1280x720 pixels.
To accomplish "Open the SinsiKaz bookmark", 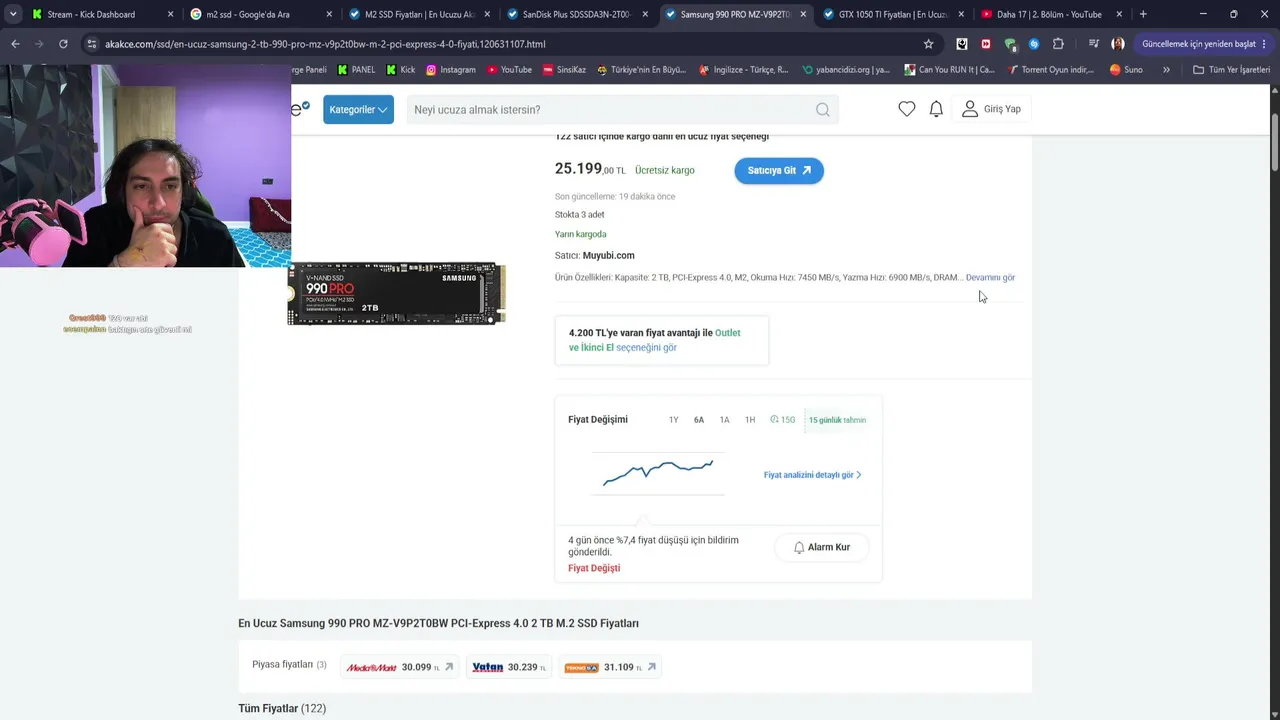I will pos(564,70).
